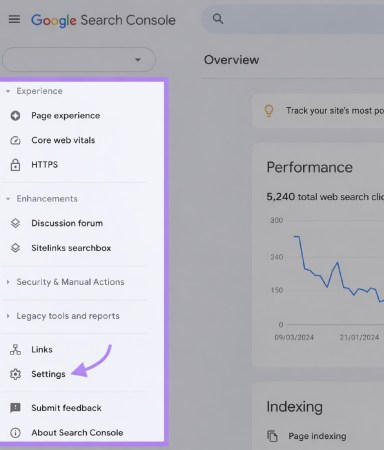384x450 pixels.
Task: Open the Sitelinks searchbox report
Action: [x=71, y=248]
